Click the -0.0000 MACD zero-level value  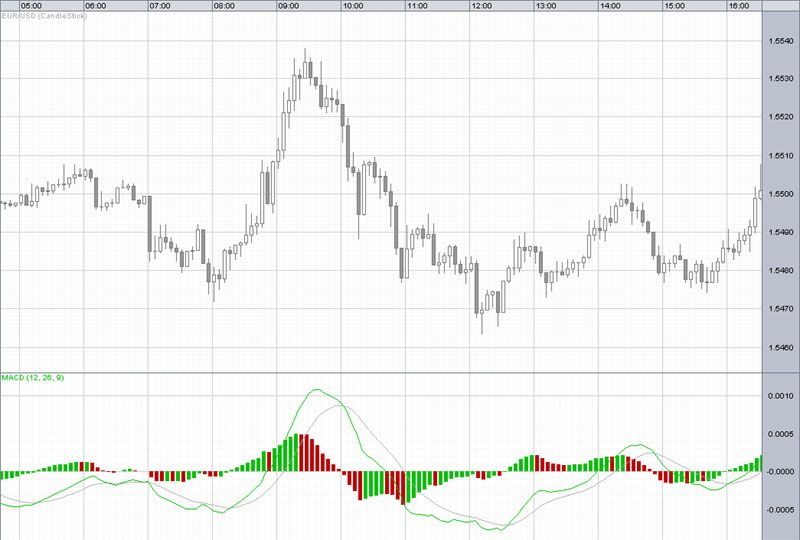pyautogui.click(x=780, y=472)
